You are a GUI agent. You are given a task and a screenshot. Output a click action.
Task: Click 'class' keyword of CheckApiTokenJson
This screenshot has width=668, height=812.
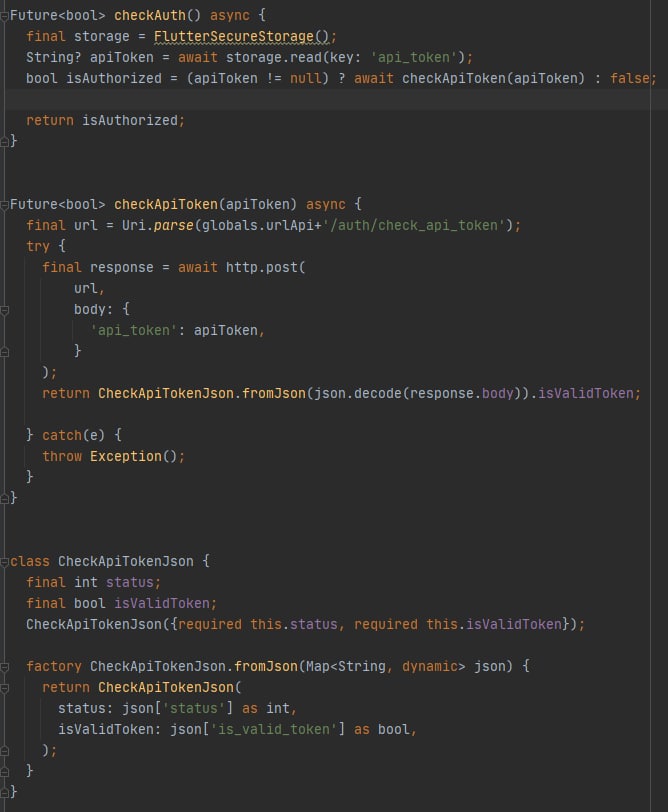(30, 562)
